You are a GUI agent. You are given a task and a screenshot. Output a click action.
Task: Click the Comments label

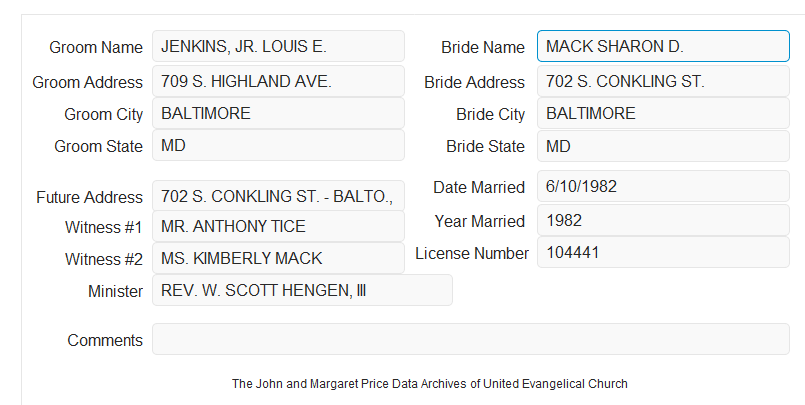click(x=105, y=340)
